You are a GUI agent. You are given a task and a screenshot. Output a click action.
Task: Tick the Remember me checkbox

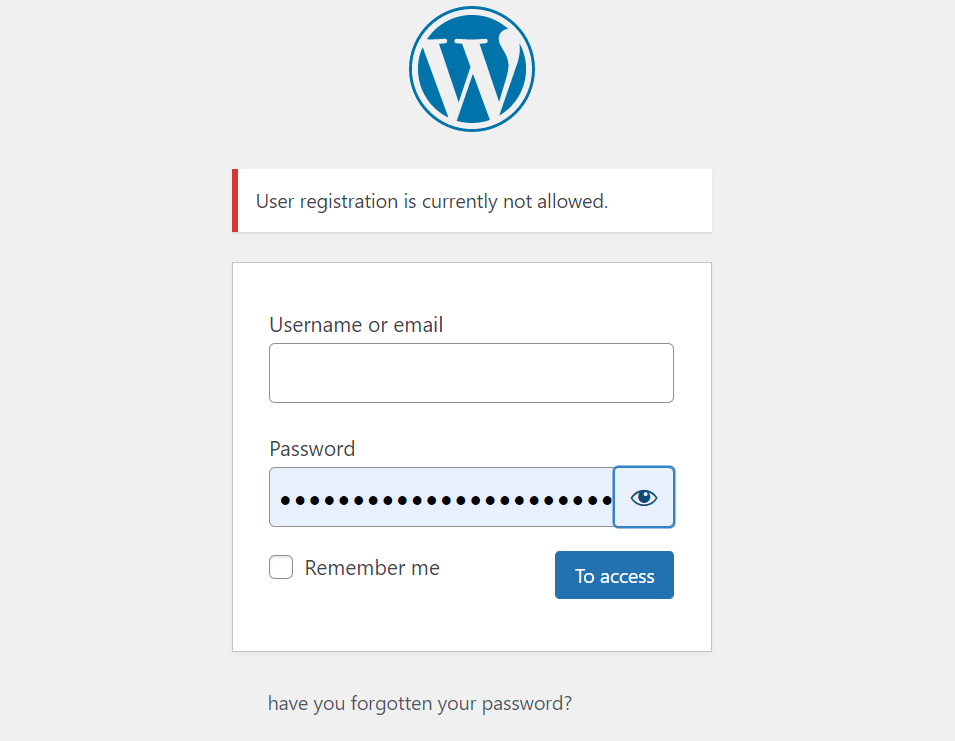click(x=281, y=568)
